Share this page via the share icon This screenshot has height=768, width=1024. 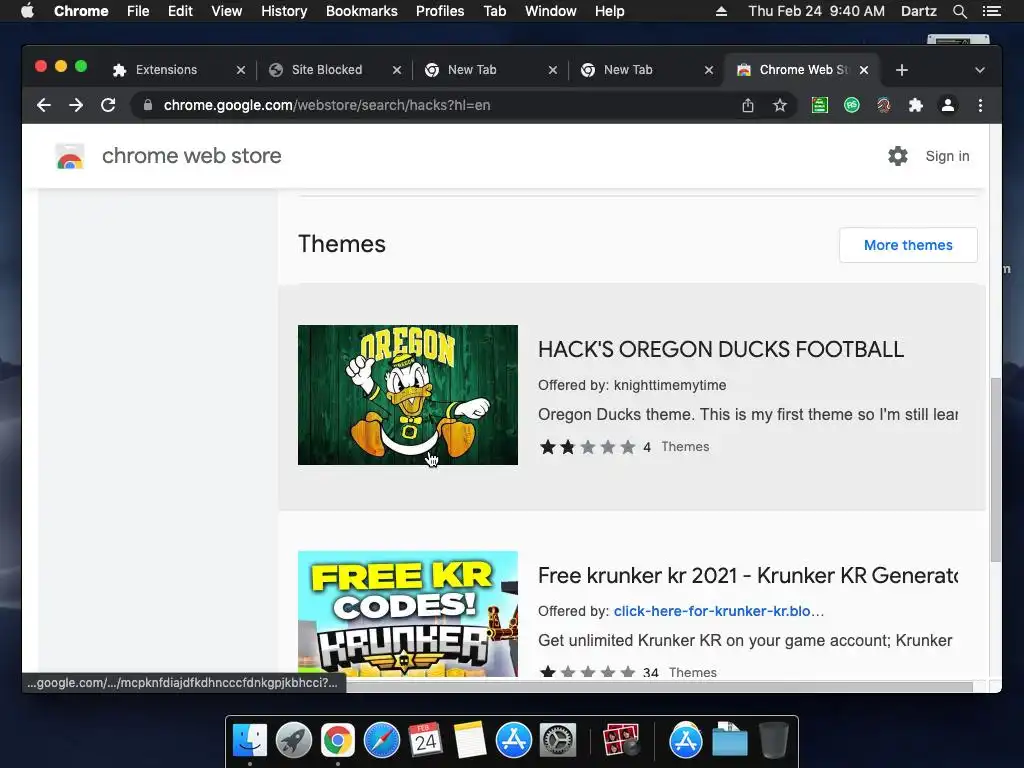coord(748,105)
